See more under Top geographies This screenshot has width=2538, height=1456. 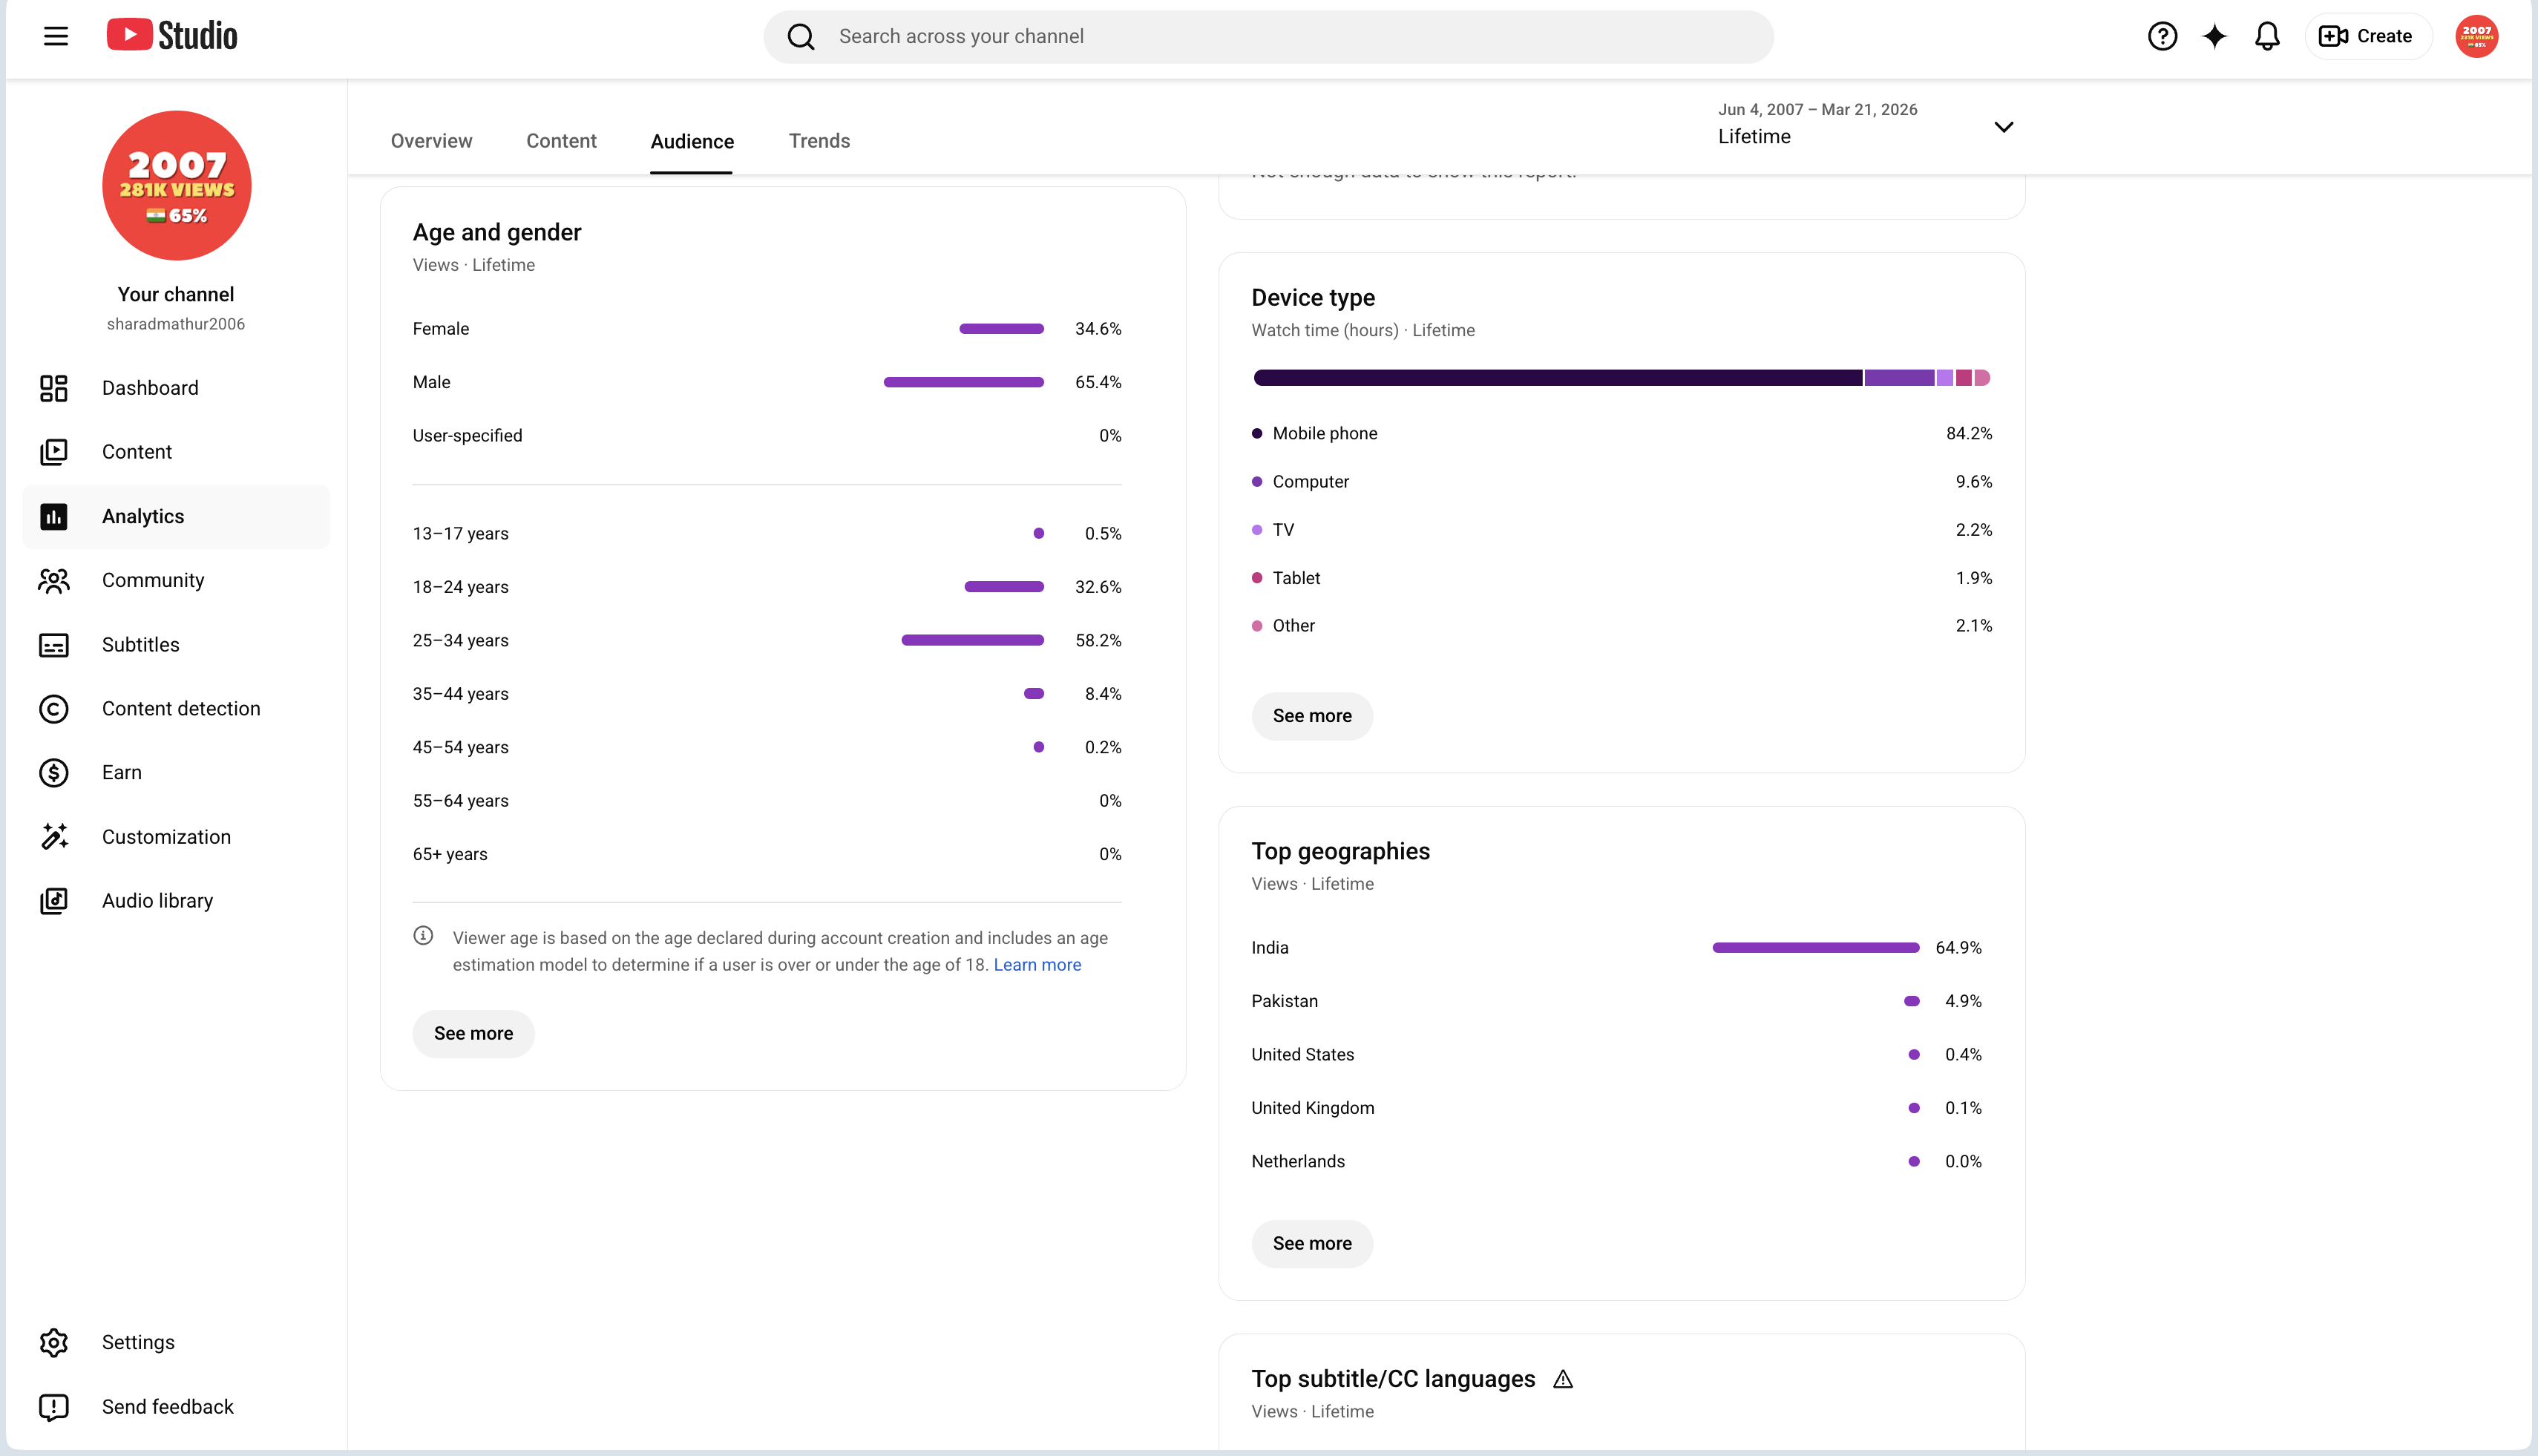(x=1312, y=1243)
